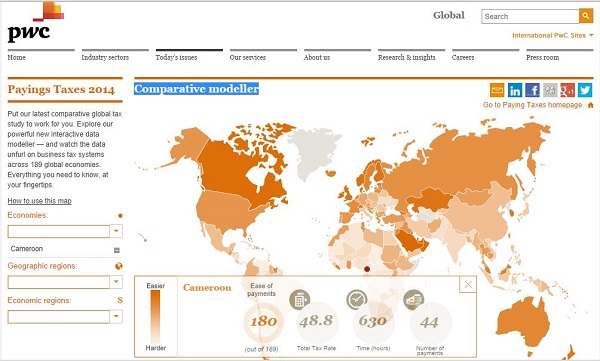600x361 pixels.
Task: Click the Number of payments value 44
Action: tap(429, 322)
